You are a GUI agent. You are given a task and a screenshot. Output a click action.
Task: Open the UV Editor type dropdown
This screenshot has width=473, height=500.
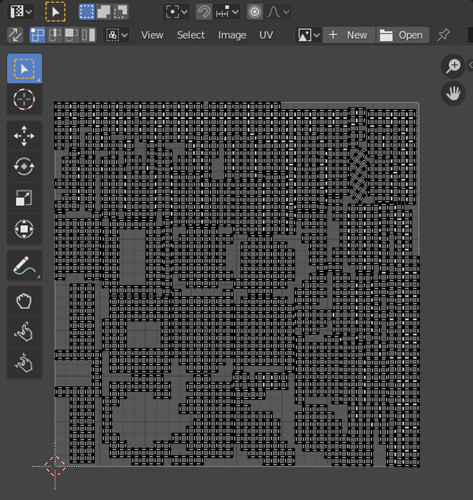click(21, 12)
